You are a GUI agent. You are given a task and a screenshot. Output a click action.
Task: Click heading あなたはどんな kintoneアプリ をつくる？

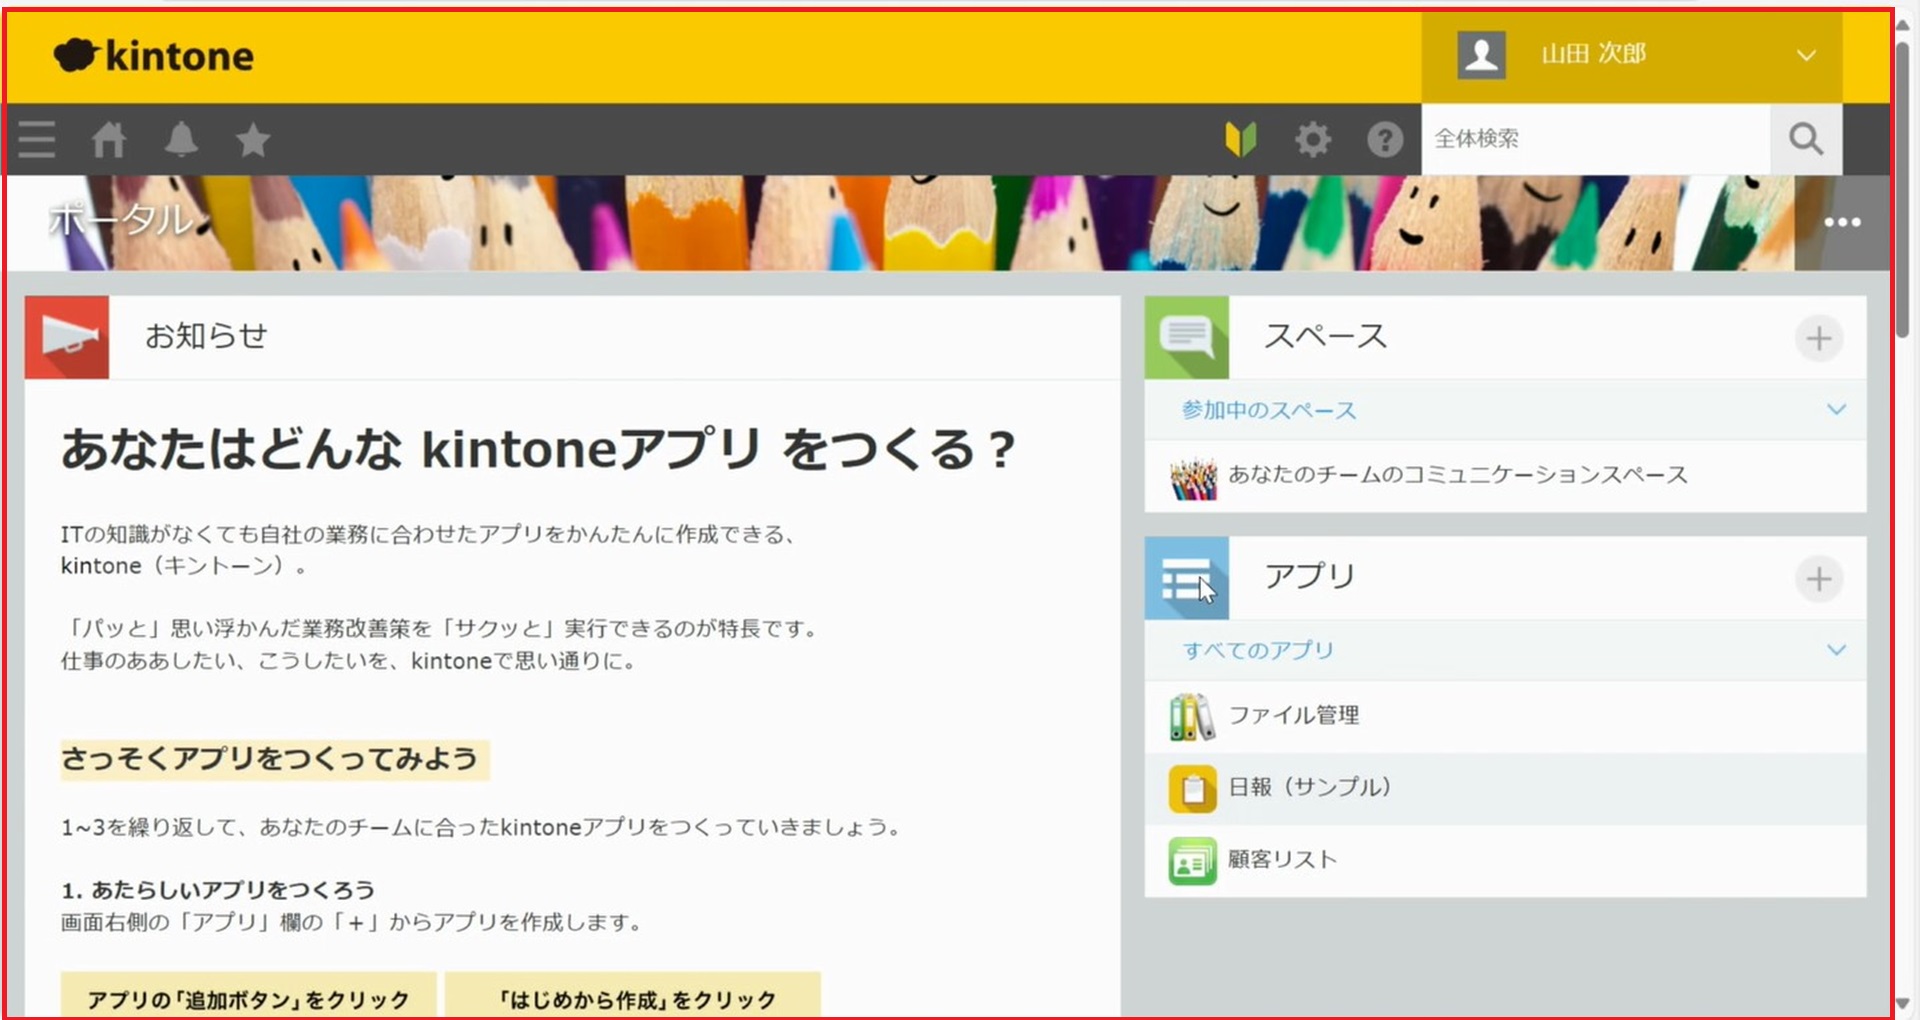(x=538, y=450)
